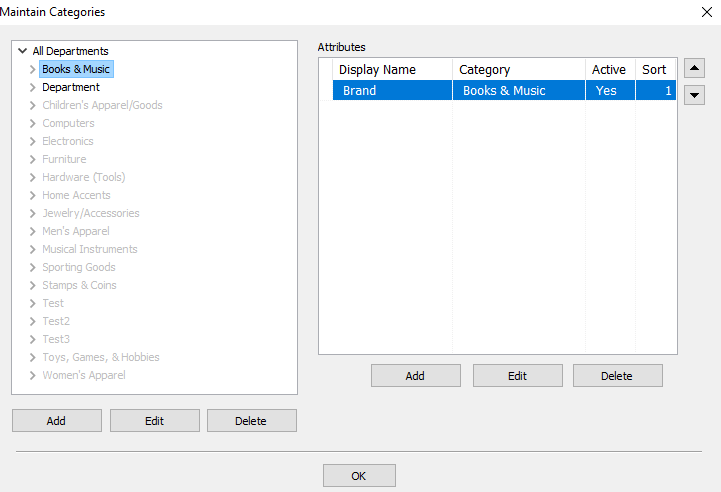The height and width of the screenshot is (492, 721).
Task: Expand the Musical Instruments chevron
Action: point(32,249)
